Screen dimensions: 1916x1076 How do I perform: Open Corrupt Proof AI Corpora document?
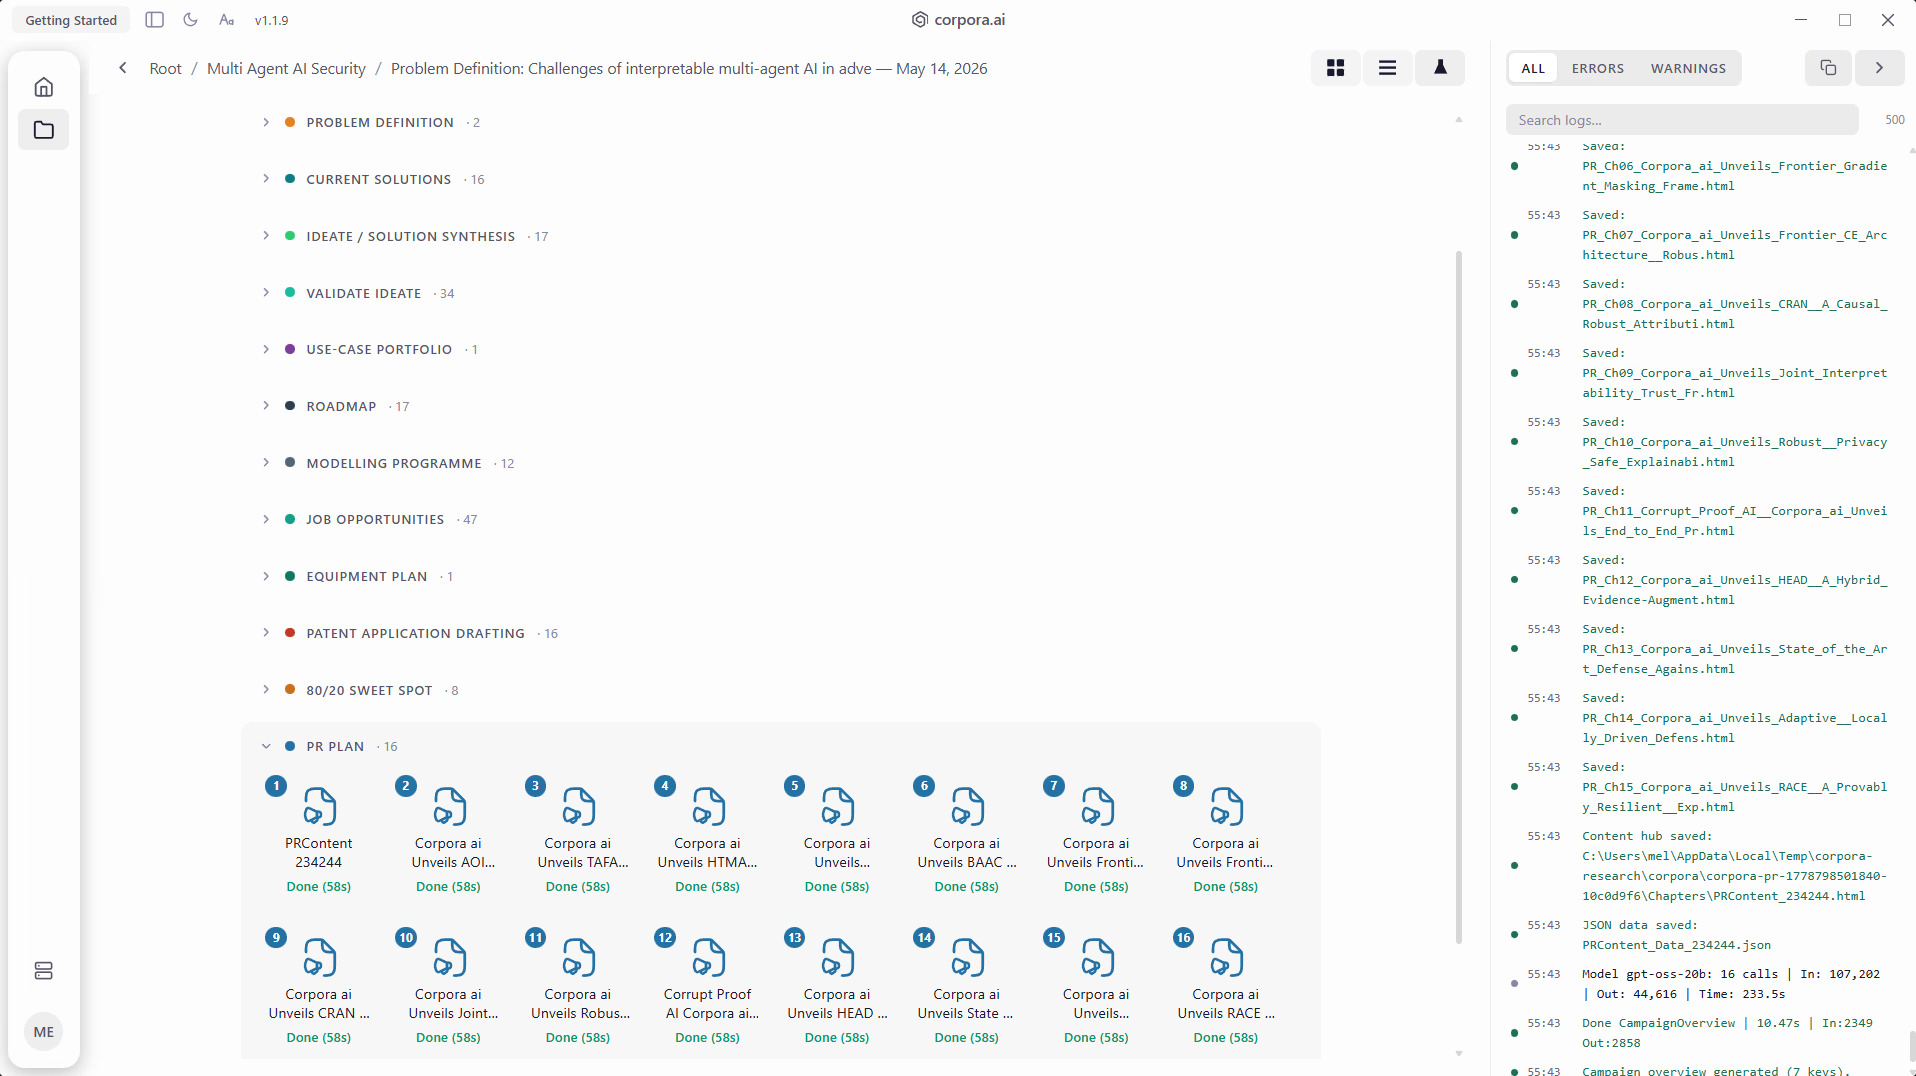(708, 987)
